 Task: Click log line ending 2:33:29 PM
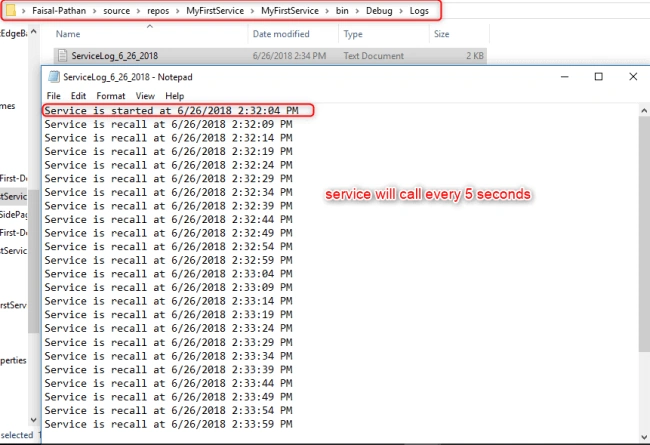pyautogui.click(x=168, y=342)
